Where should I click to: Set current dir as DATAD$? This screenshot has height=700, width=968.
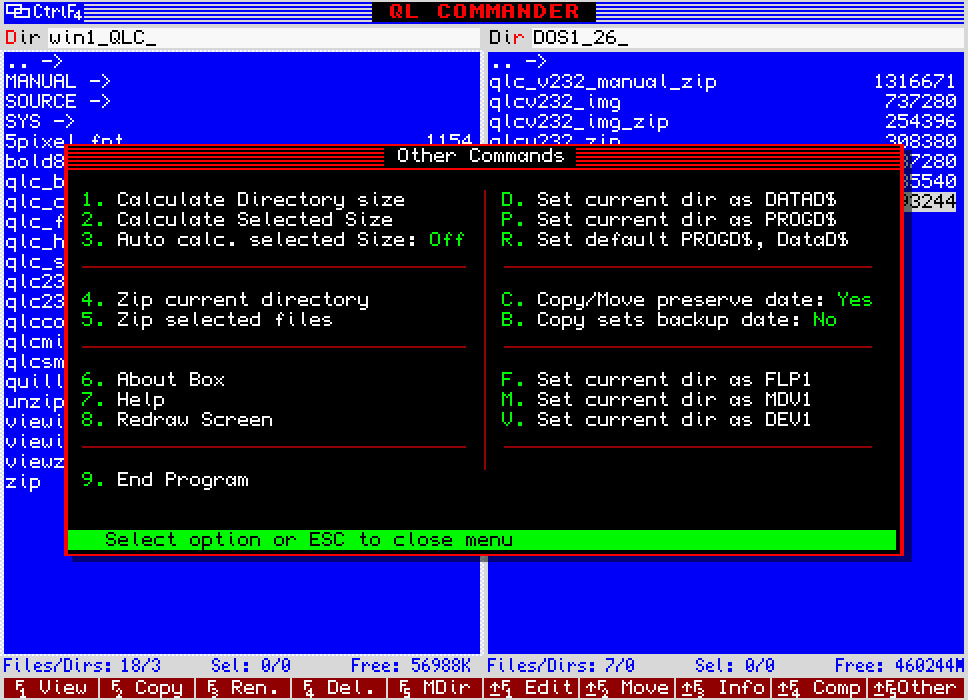(669, 199)
